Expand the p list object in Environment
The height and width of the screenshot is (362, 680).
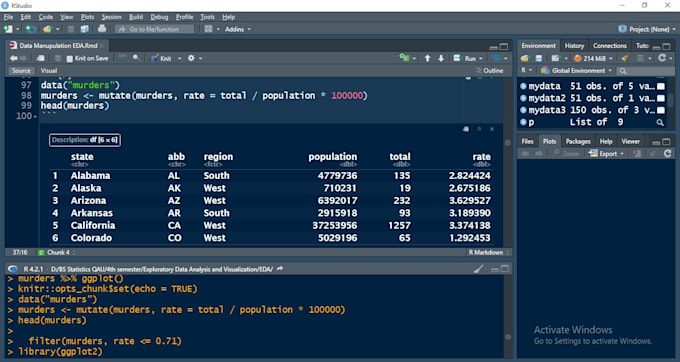click(x=523, y=123)
